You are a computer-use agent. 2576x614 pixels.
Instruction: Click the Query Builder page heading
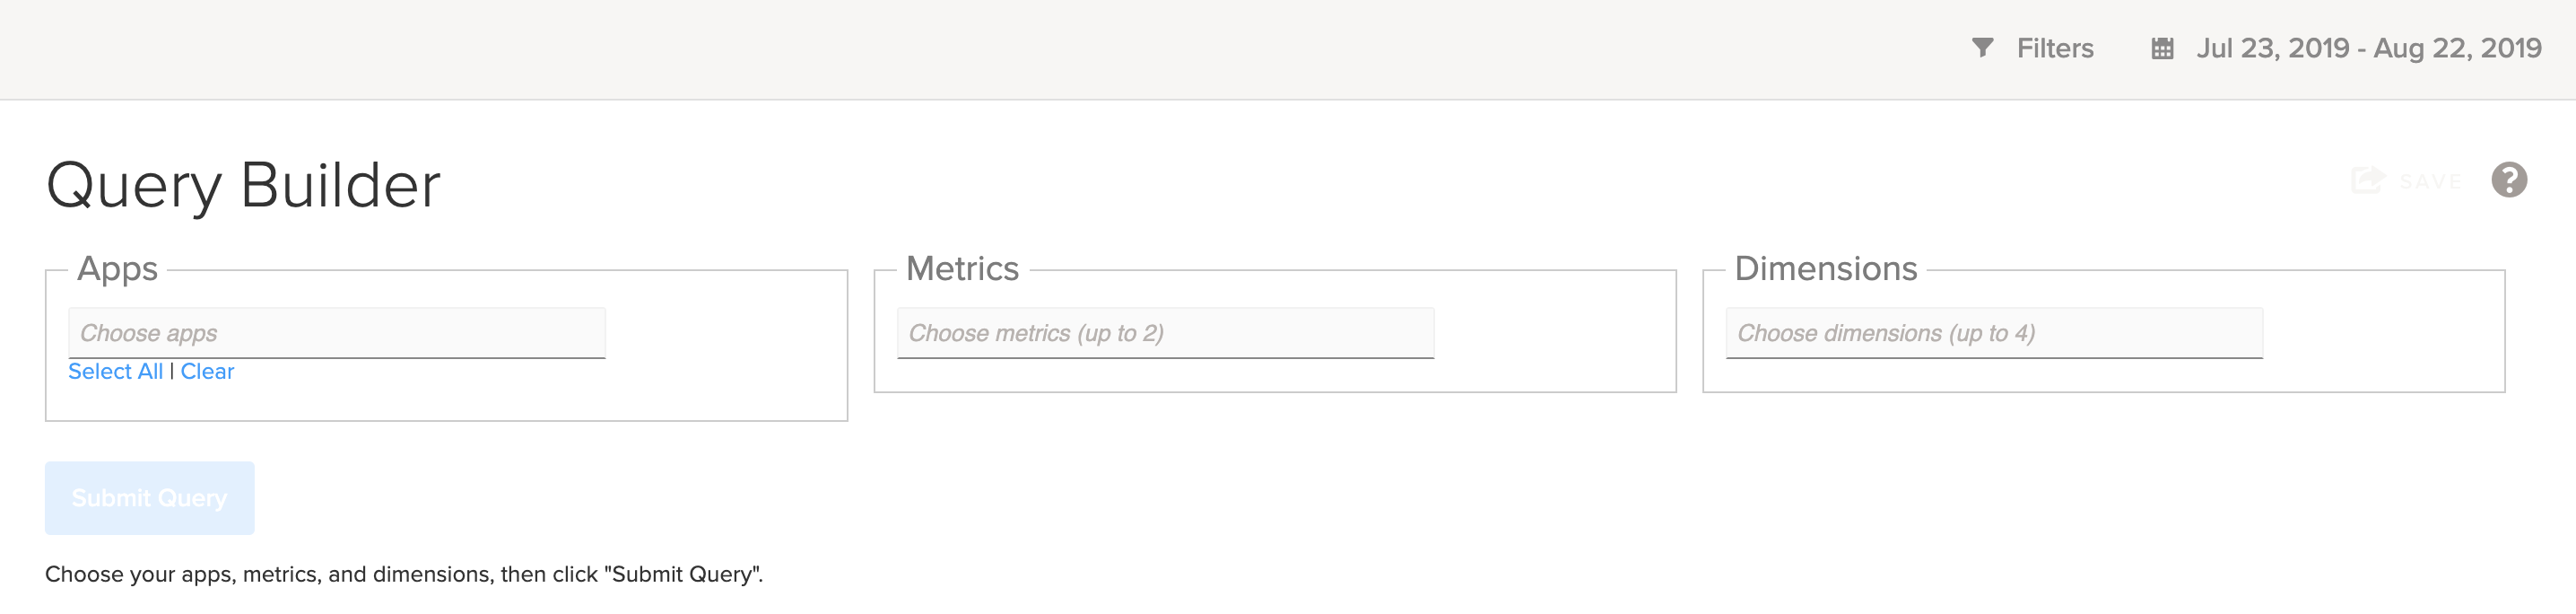(243, 186)
